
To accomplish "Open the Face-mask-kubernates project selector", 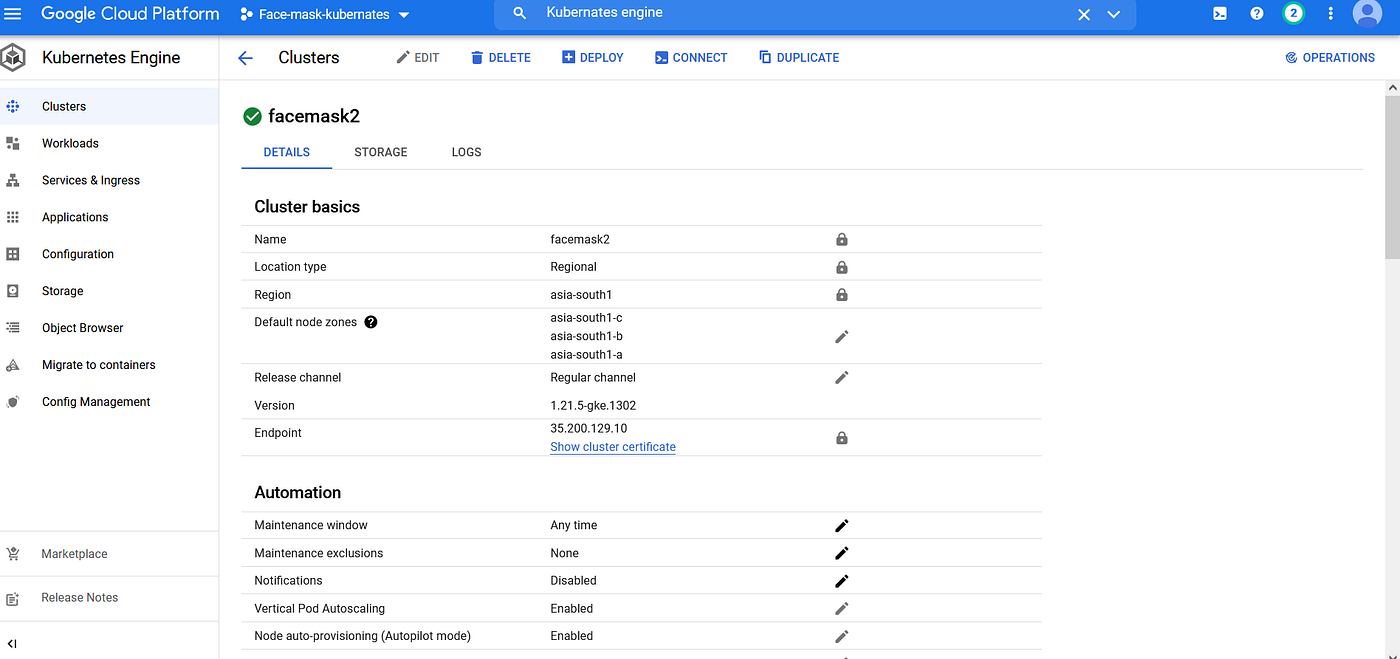I will point(325,15).
